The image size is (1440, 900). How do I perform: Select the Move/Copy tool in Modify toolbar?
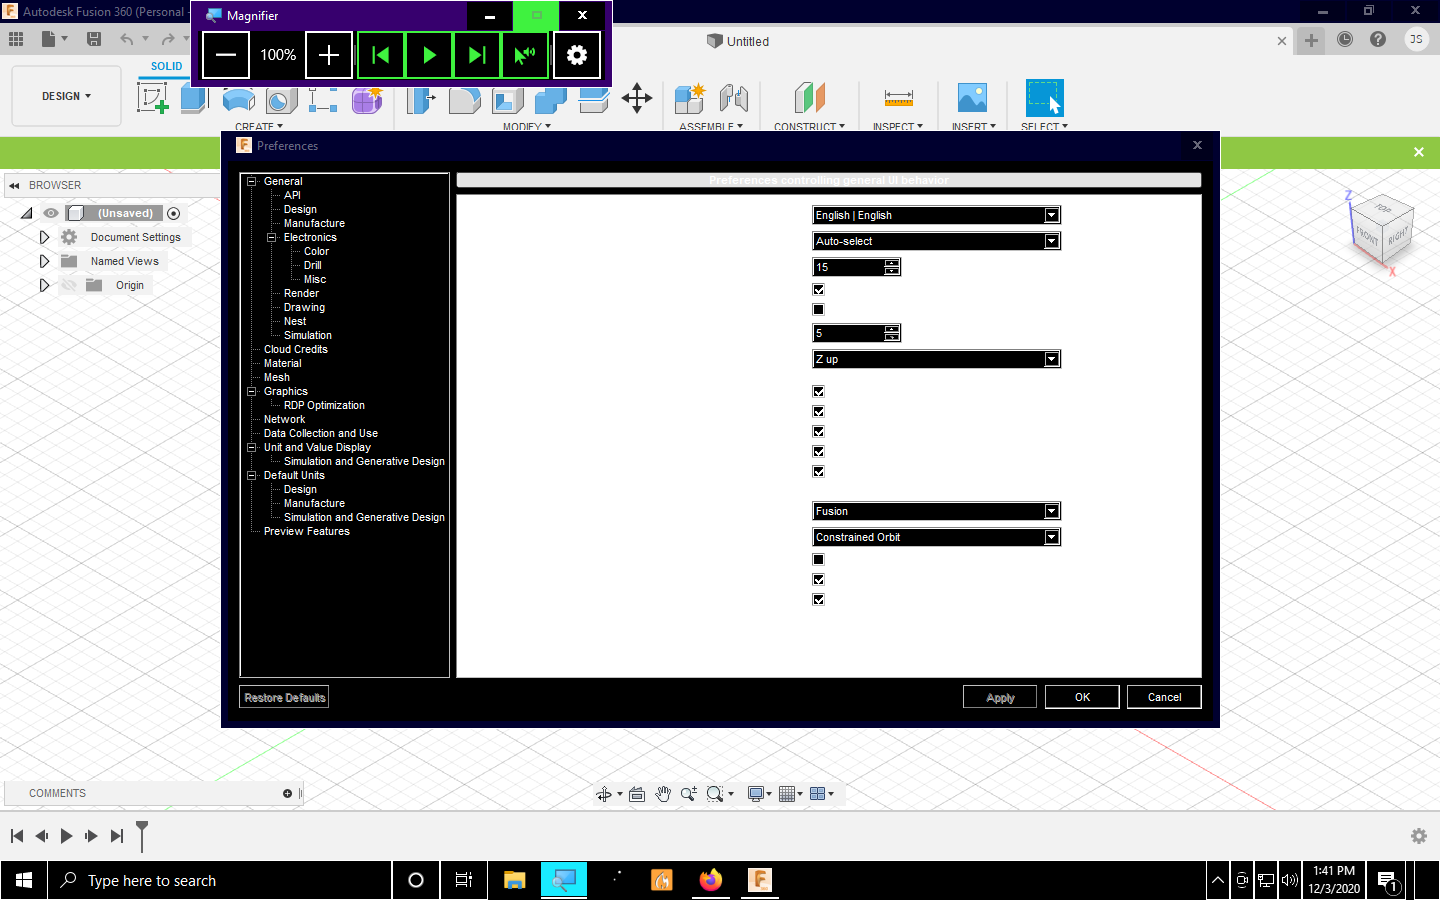pyautogui.click(x=637, y=98)
